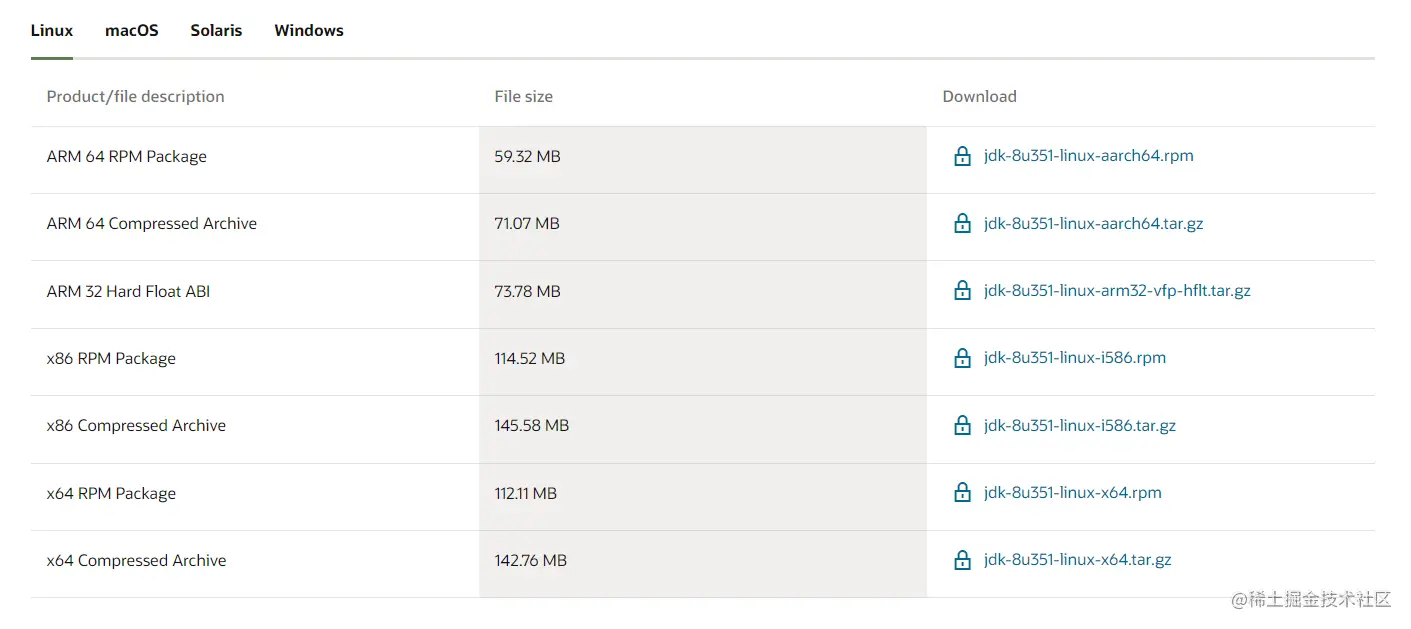Click lock icon beside arm32-vfp-hflt download

coord(962,291)
